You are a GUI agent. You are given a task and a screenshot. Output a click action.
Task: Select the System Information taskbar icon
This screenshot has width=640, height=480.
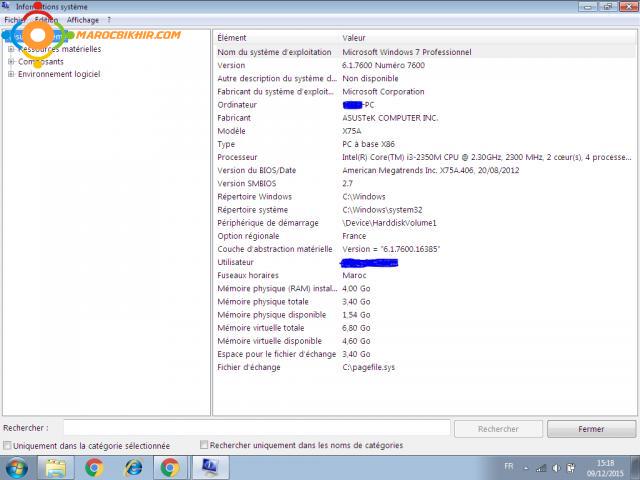click(x=211, y=468)
